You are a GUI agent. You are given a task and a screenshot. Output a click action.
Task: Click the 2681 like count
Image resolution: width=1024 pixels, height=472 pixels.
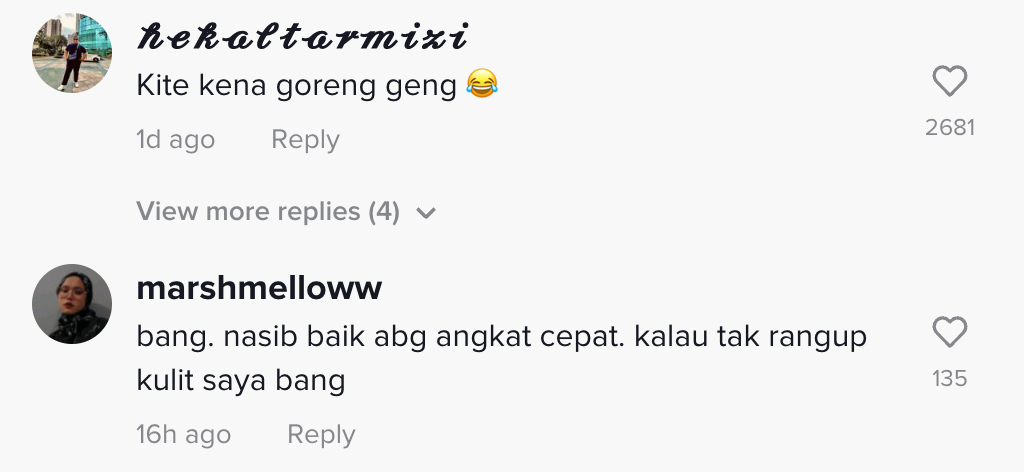(950, 128)
